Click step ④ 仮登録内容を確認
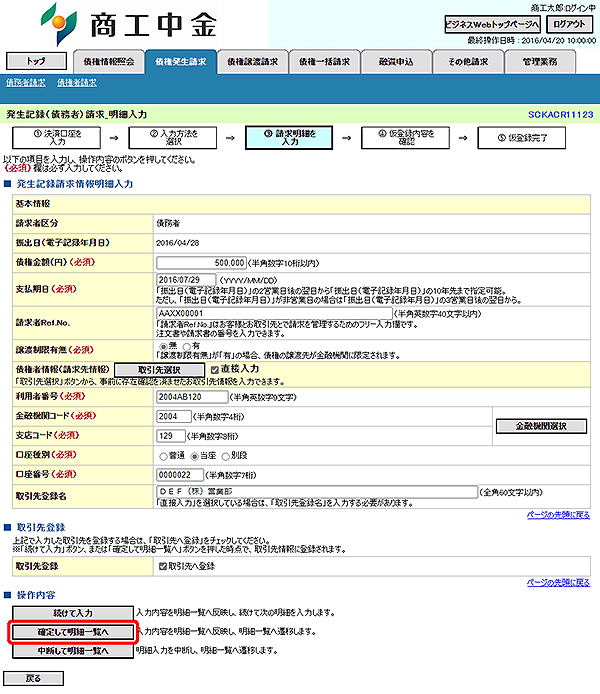This screenshot has width=600, height=694. pos(405,138)
